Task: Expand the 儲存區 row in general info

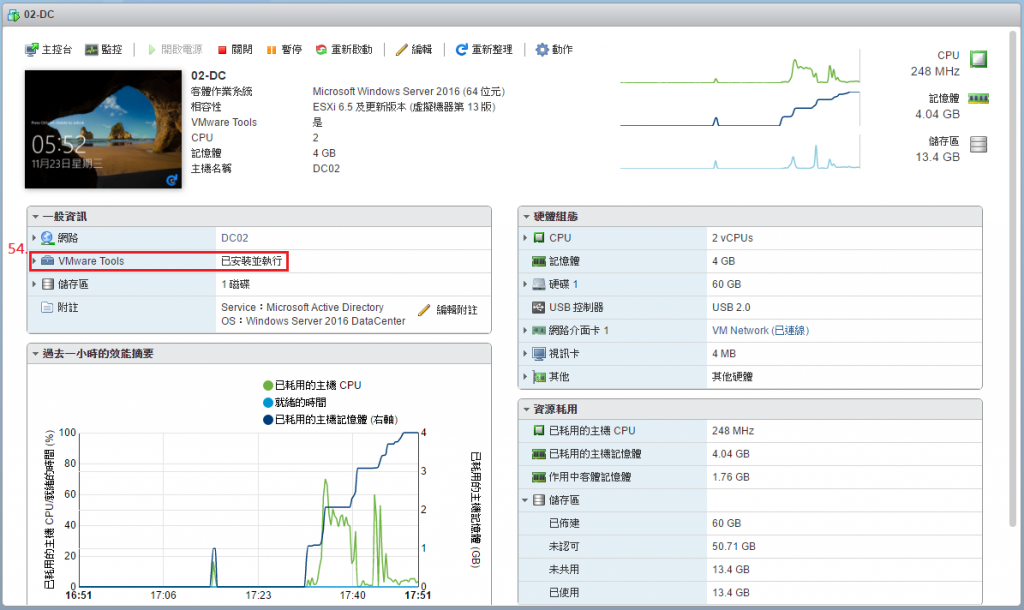Action: coord(34,284)
